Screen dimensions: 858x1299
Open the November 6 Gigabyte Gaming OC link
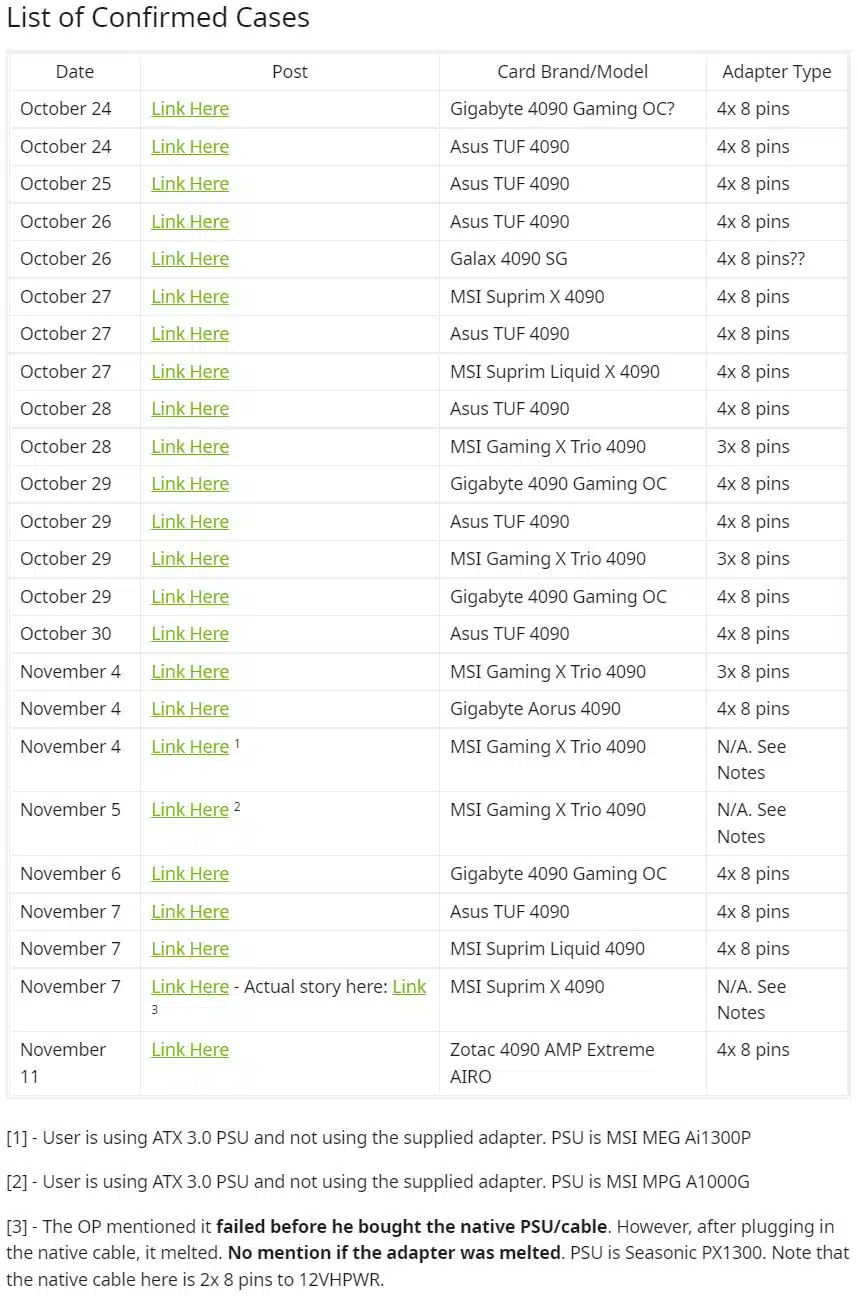tap(190, 874)
